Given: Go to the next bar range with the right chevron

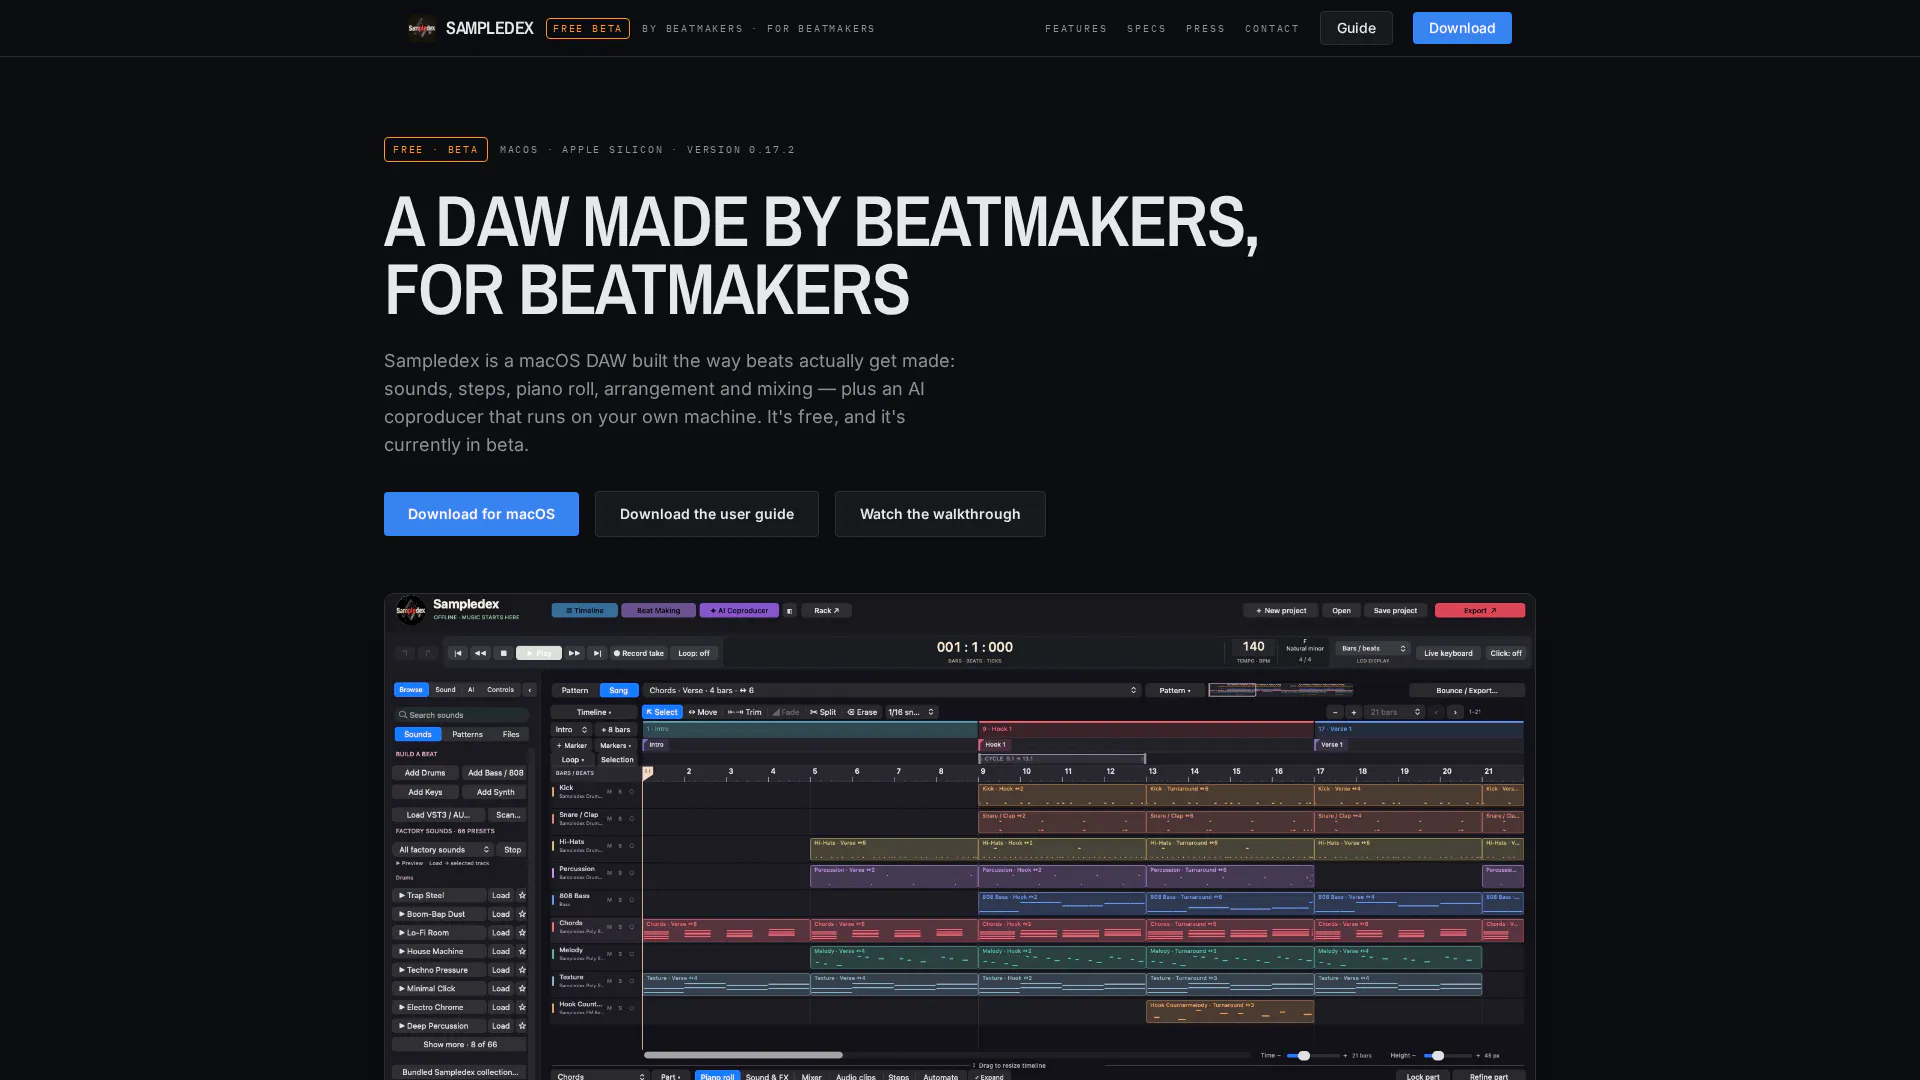Looking at the screenshot, I should coord(1455,712).
